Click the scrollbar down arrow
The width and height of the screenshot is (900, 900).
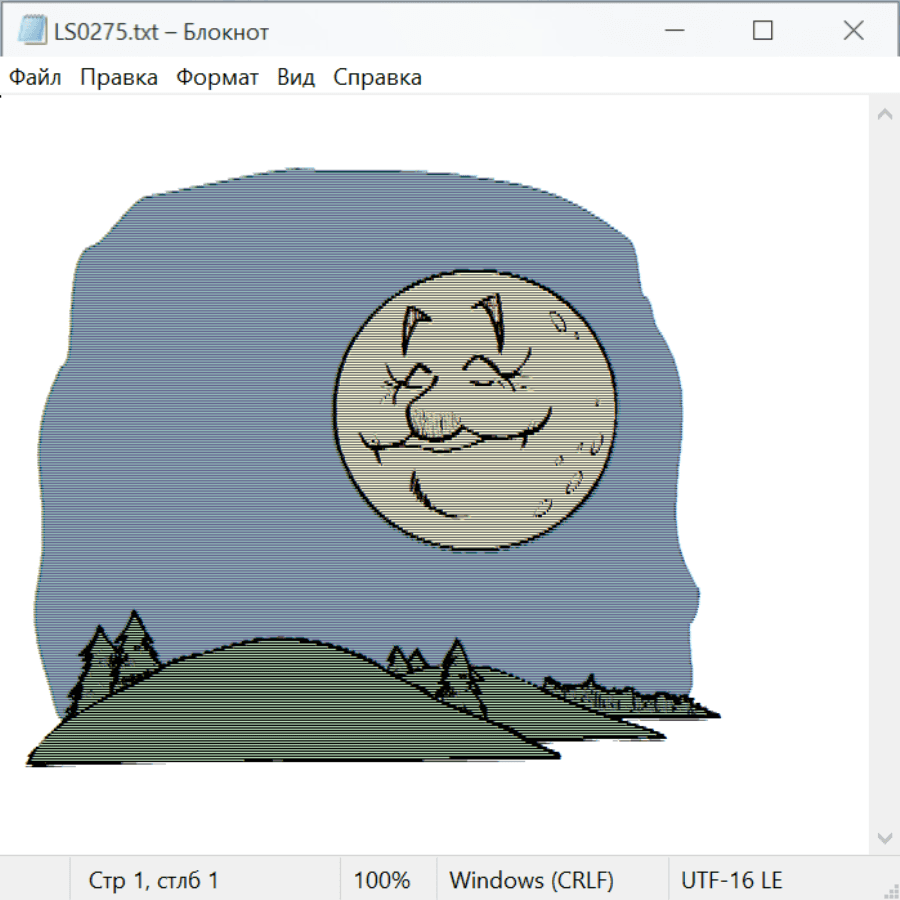click(884, 836)
